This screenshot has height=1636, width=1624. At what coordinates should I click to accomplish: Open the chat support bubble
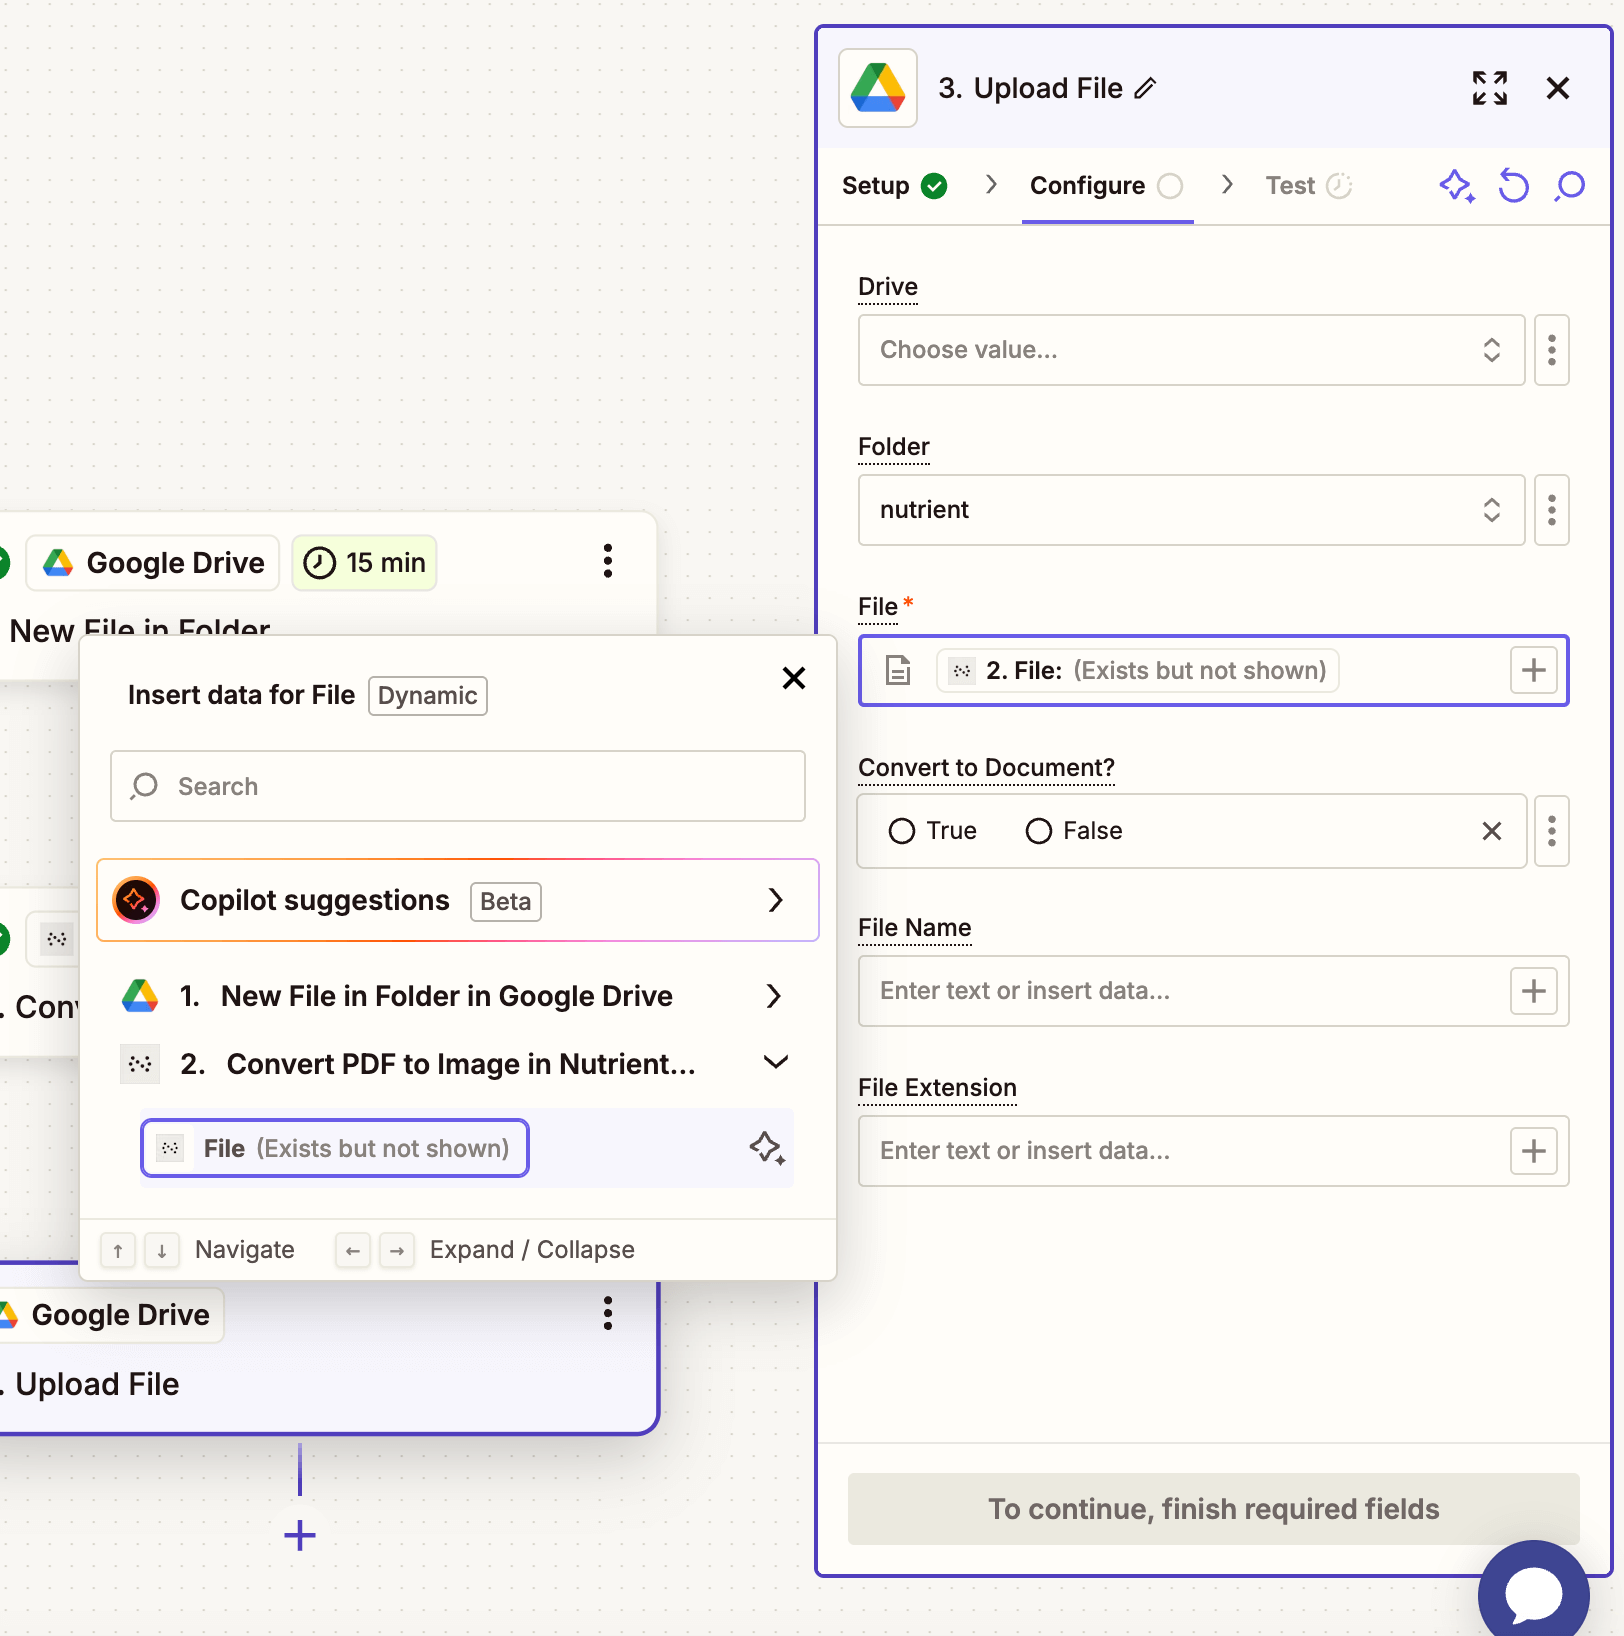pos(1533,1593)
